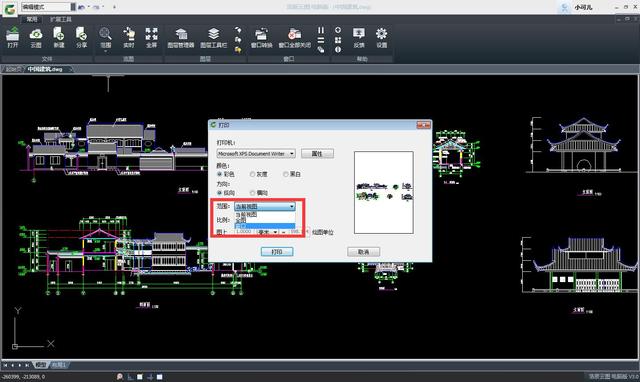The height and width of the screenshot is (382, 640).
Task: Click the 小可儿 user name
Action: tap(583, 7)
